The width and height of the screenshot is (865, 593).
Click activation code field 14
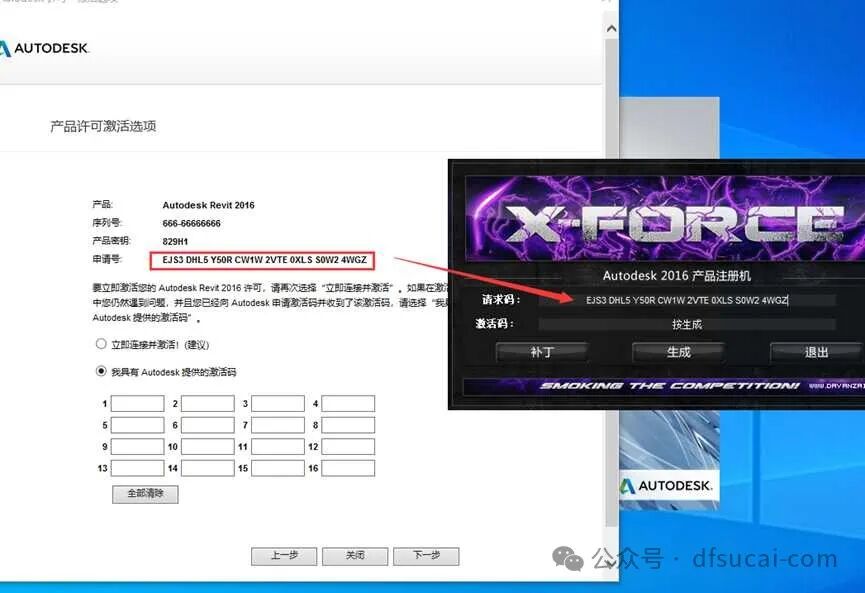coord(207,468)
